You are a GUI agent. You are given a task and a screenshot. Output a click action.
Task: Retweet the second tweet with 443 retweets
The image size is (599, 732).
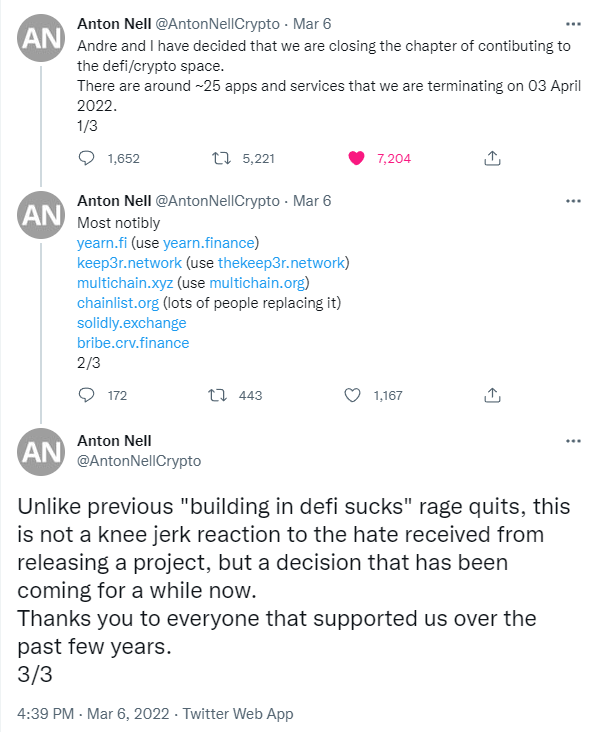[218, 395]
